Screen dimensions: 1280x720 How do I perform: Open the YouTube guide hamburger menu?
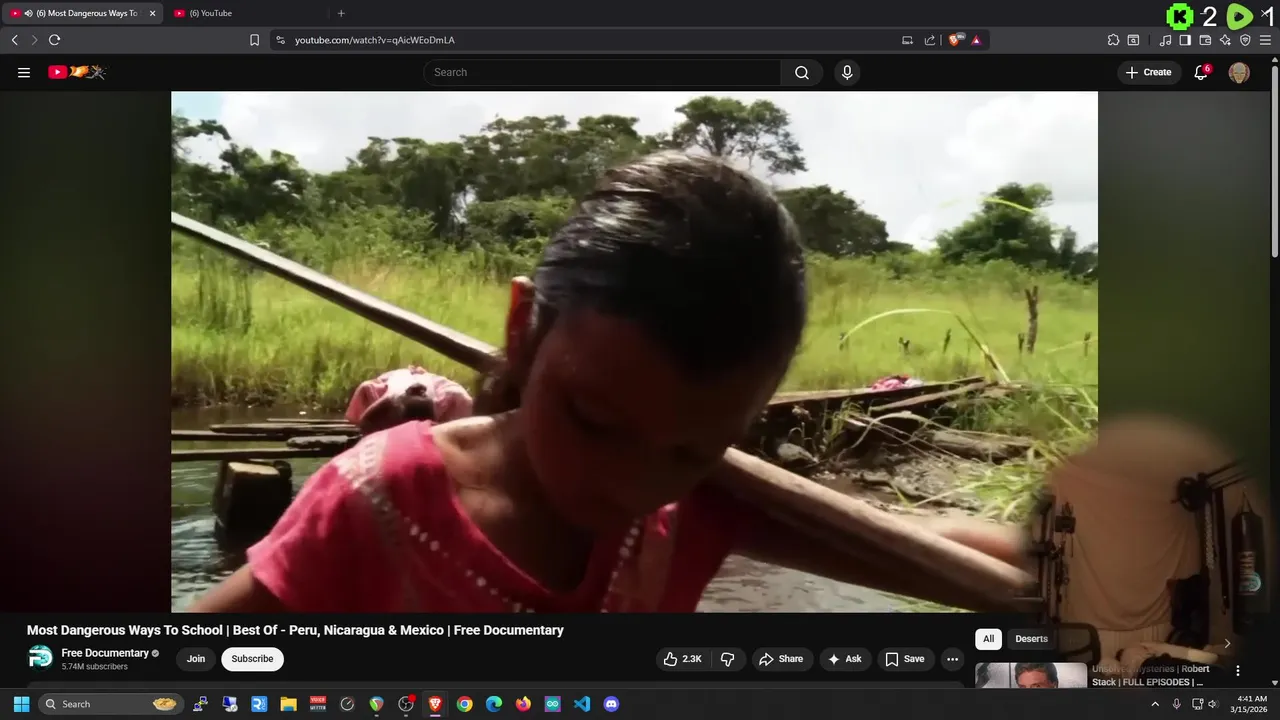click(24, 72)
